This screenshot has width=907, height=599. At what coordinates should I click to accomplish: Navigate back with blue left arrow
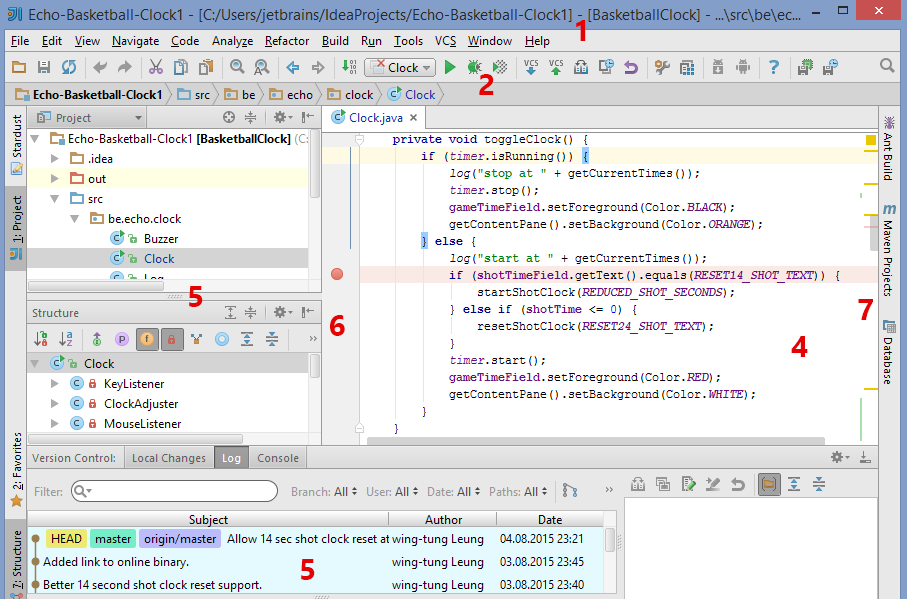coord(293,67)
